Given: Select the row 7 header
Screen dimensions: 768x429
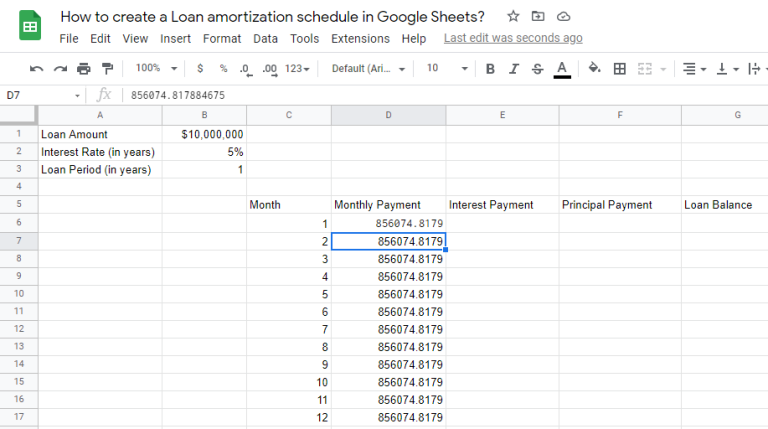Looking at the screenshot, I should (x=19, y=240).
